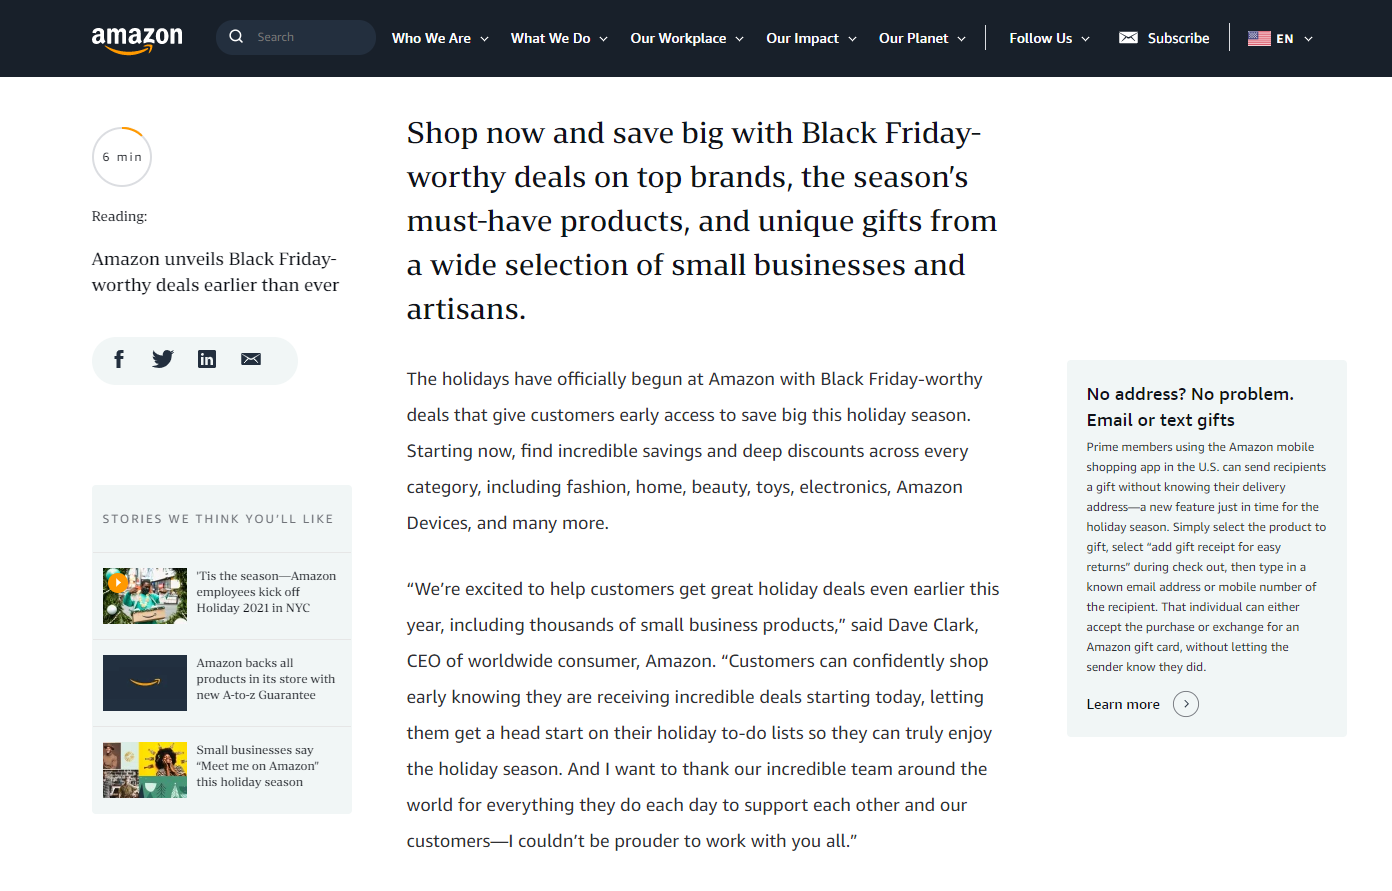Share article on Twitter
Viewport: 1392px width, 891px height.
pyautogui.click(x=163, y=360)
